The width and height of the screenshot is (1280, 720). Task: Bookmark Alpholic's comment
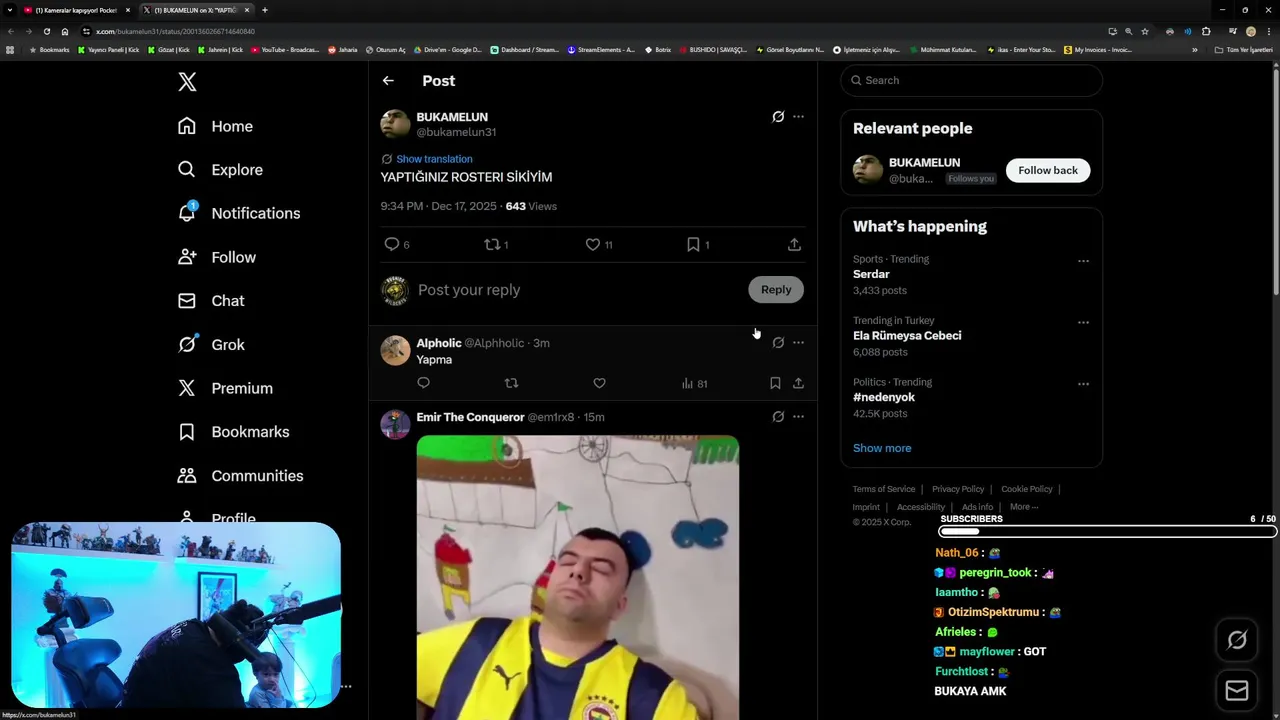click(x=775, y=383)
